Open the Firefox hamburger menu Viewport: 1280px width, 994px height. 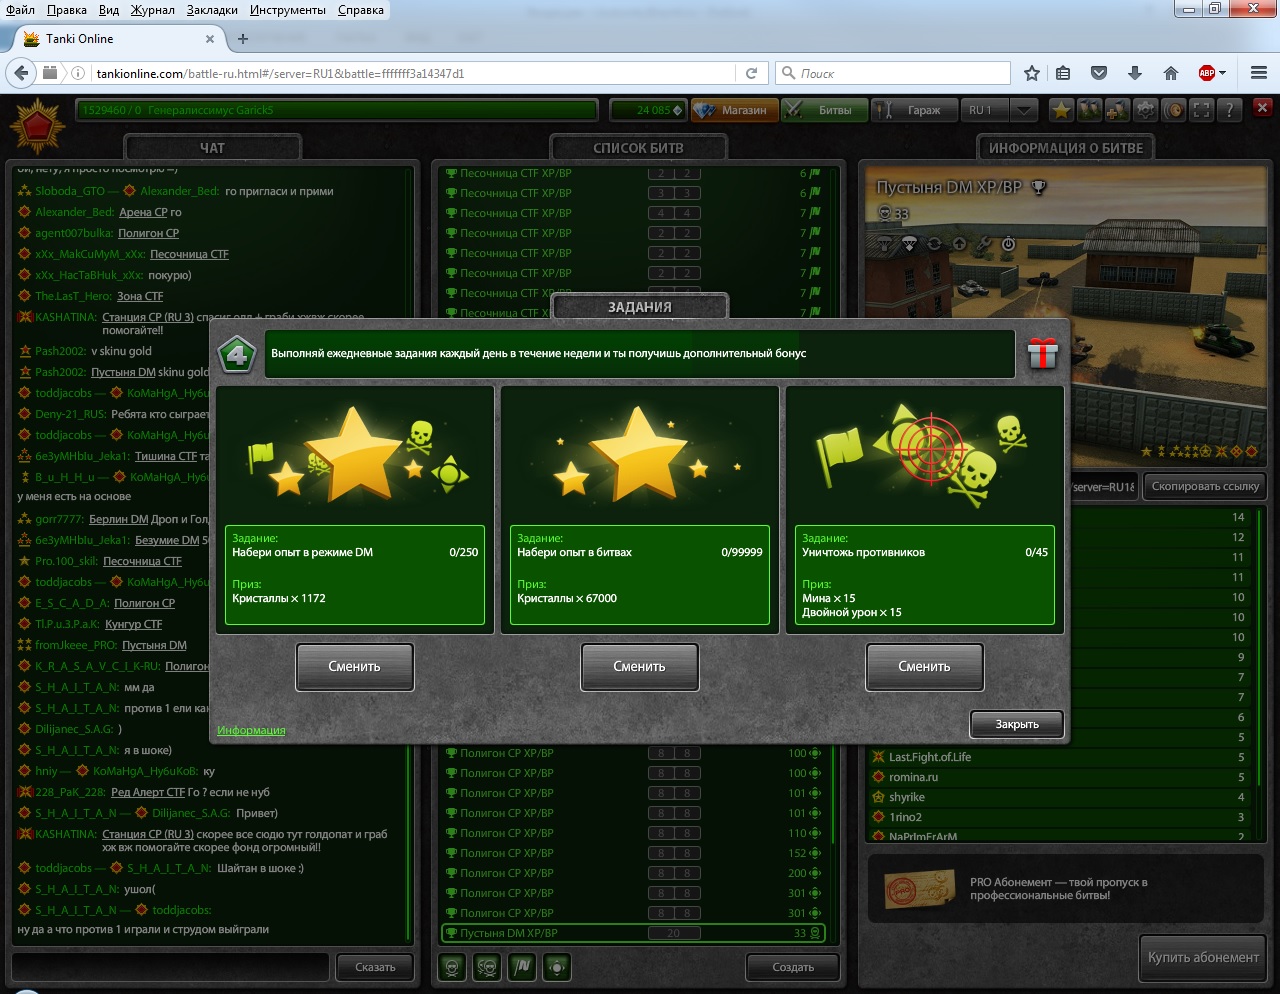(1259, 73)
